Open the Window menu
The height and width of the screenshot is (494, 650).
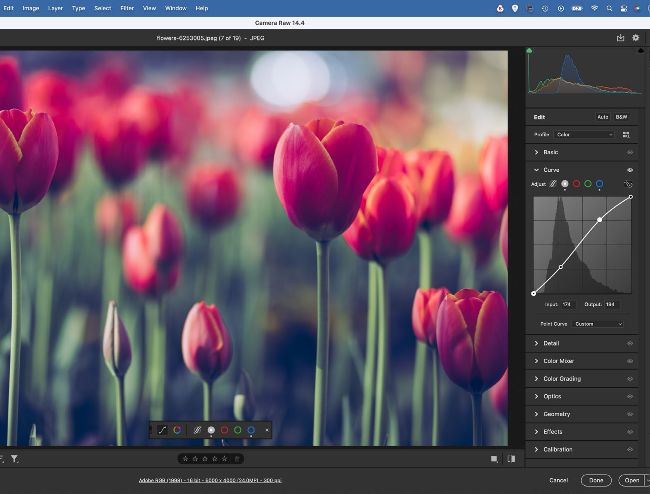click(176, 8)
